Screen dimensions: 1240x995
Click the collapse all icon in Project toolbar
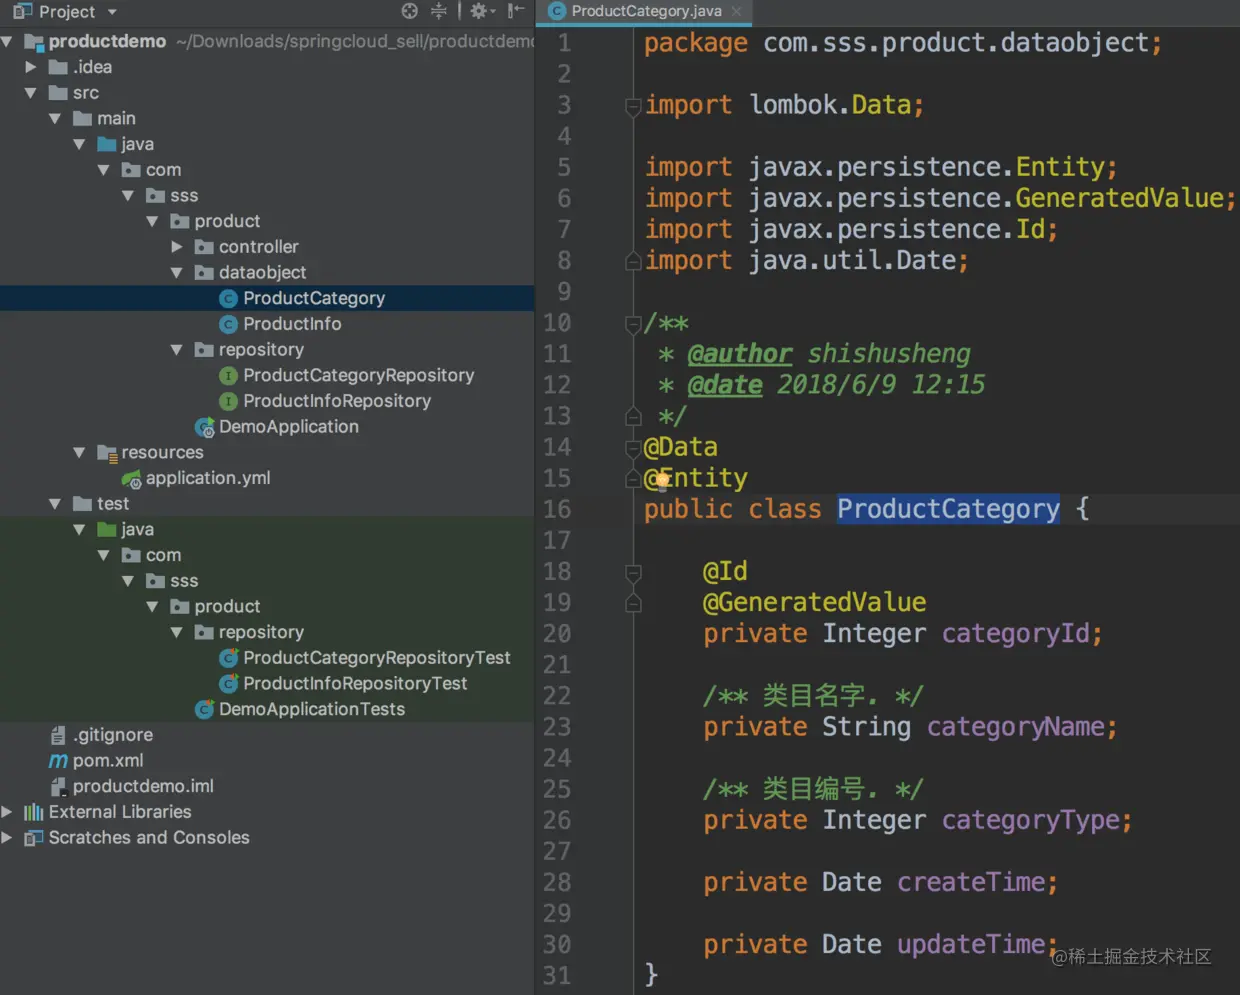click(x=439, y=11)
